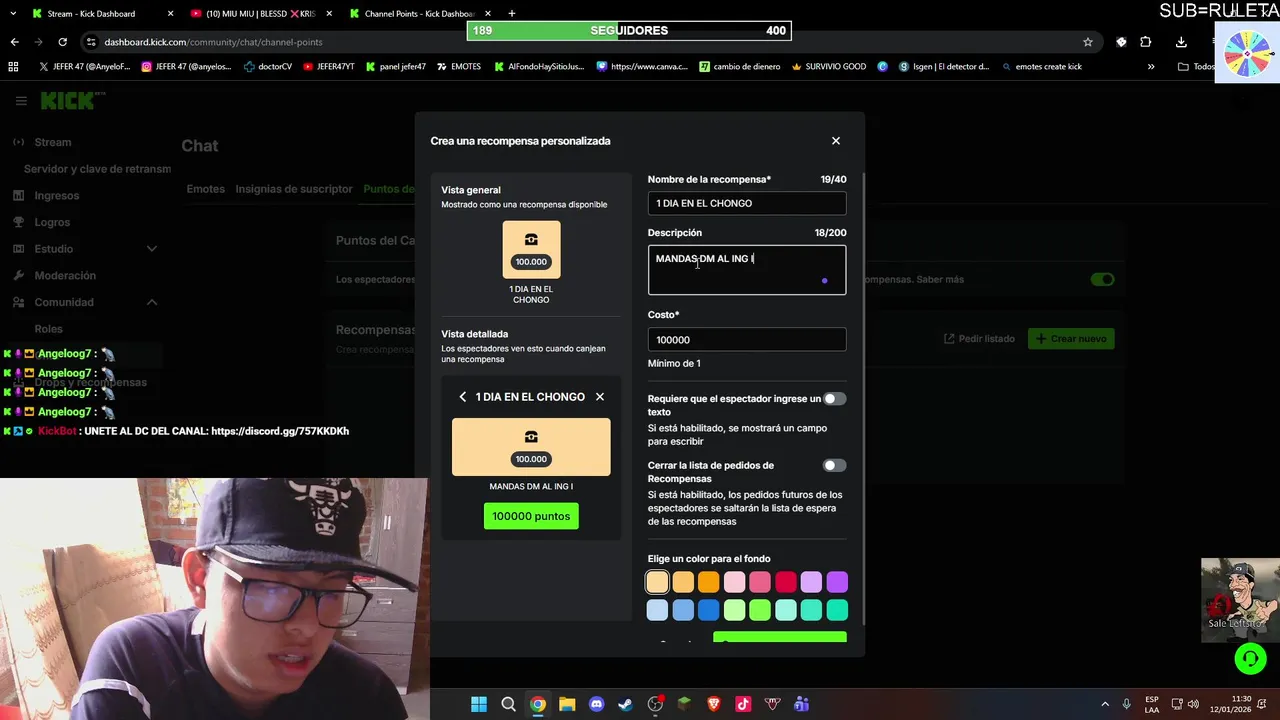Open the Minecraft block icon in taskbar

coord(684,704)
